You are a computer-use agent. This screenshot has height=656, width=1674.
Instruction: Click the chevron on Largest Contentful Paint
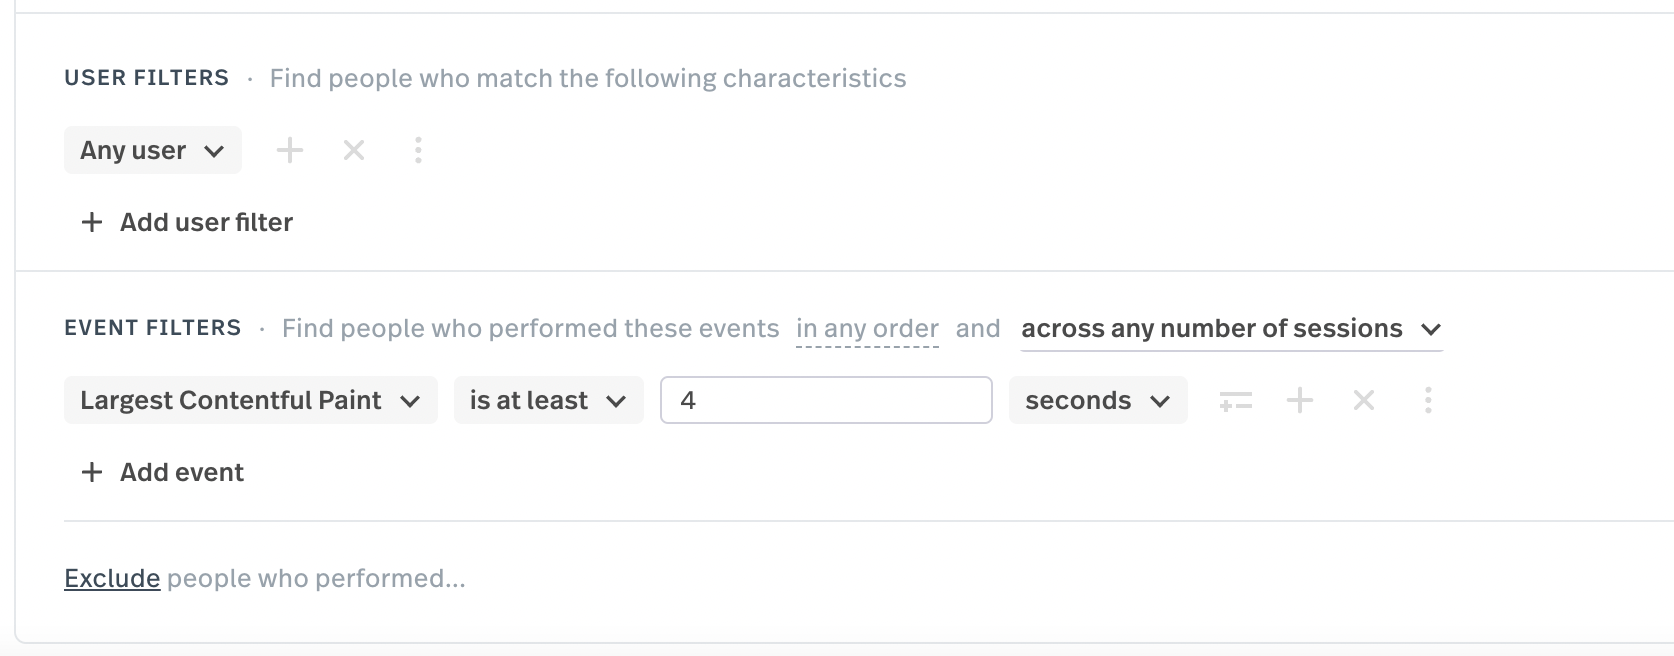410,401
